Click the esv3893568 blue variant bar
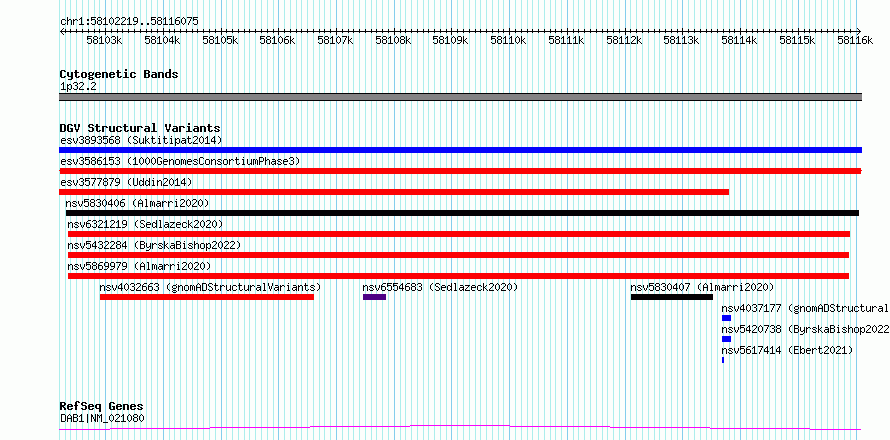This screenshot has height=440, width=890. coord(460,150)
